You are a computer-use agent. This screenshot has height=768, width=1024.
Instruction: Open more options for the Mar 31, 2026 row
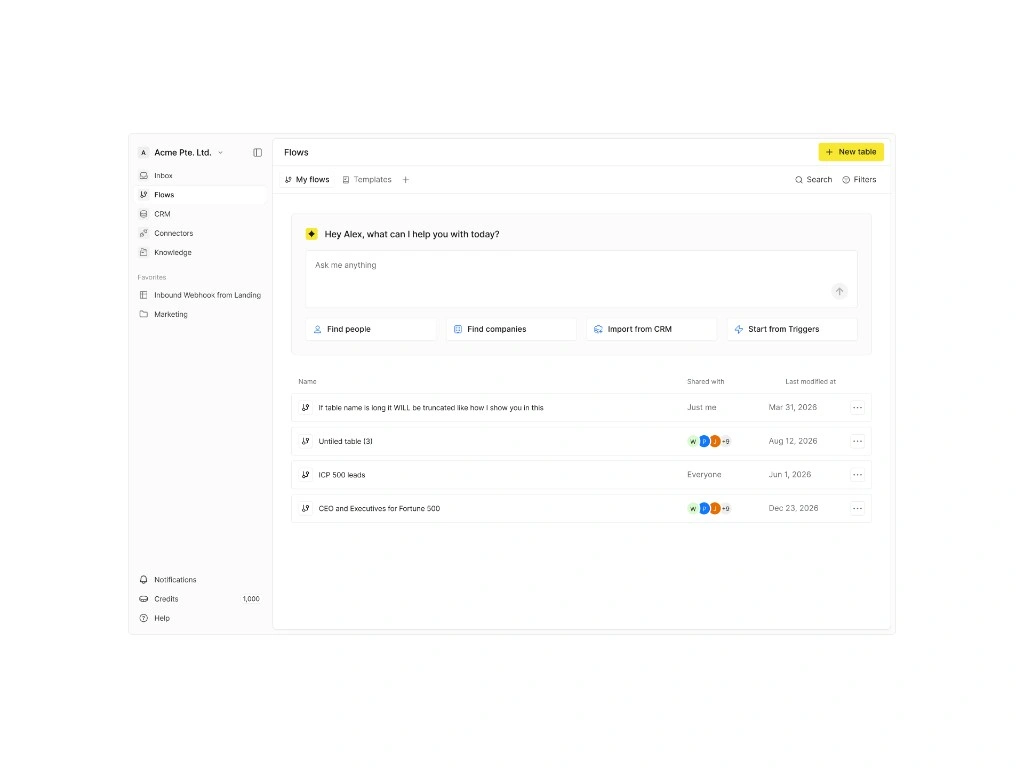pyautogui.click(x=857, y=408)
